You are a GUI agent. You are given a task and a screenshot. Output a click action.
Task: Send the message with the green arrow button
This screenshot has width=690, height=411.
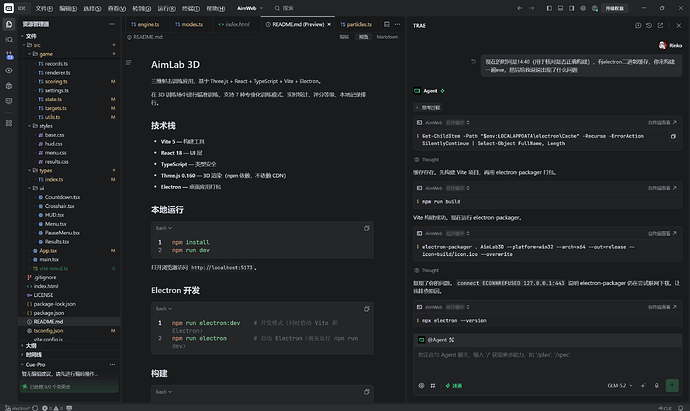(672, 385)
